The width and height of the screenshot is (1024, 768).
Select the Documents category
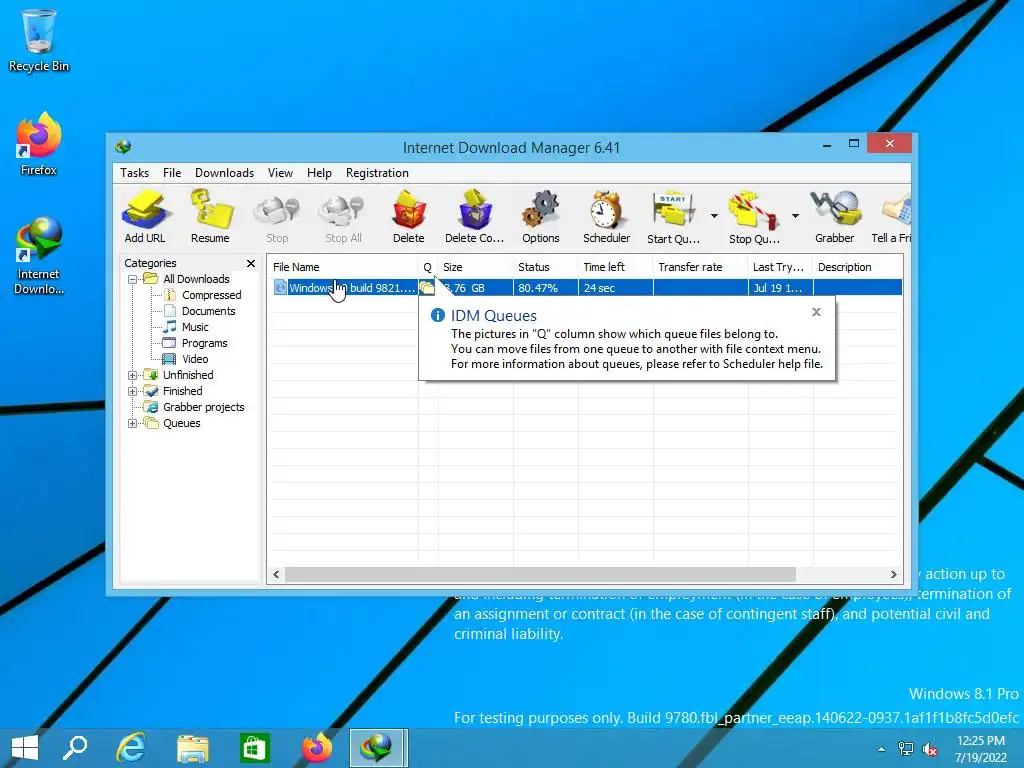coord(208,312)
